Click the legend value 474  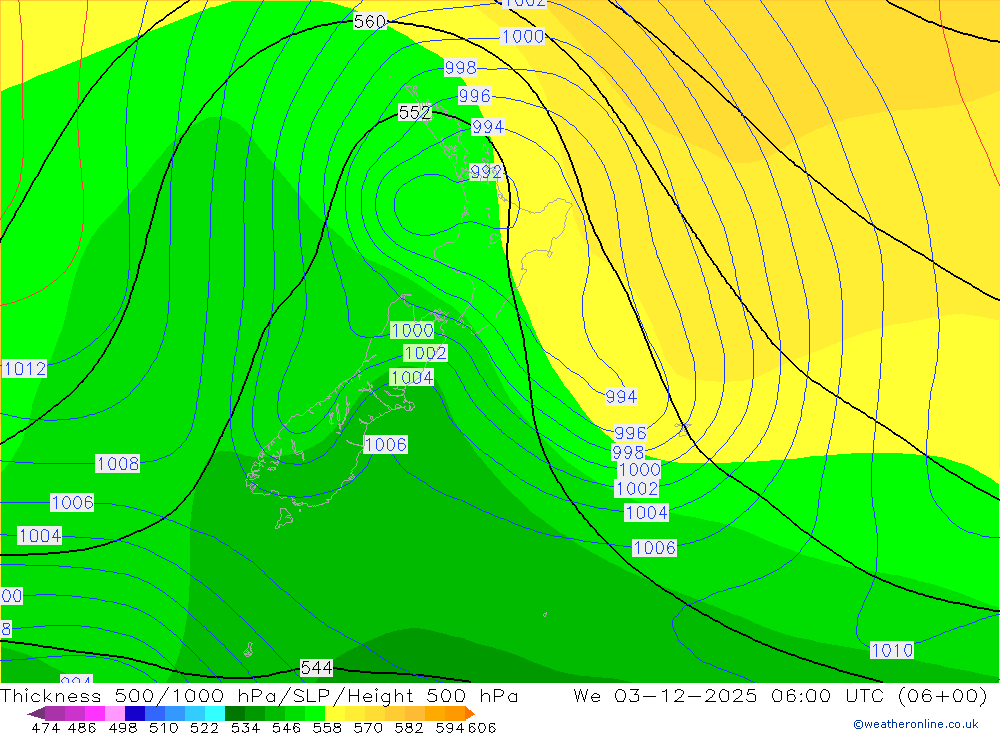tap(45, 728)
